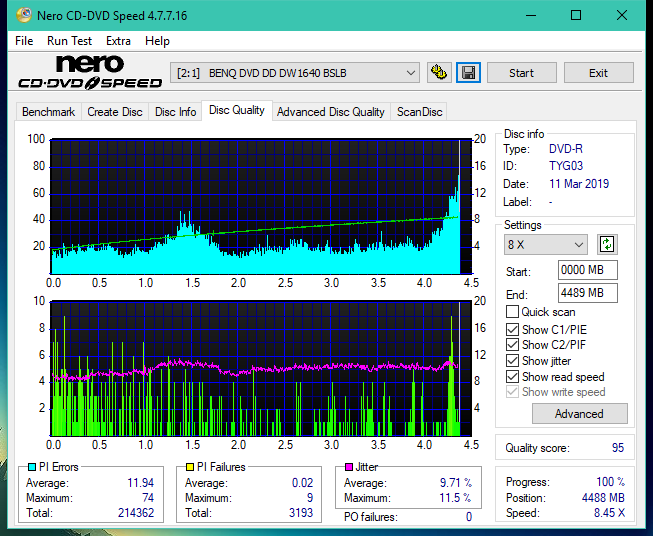
Task: Minimize the Nero CD-DVD Speed window
Action: coord(531,15)
